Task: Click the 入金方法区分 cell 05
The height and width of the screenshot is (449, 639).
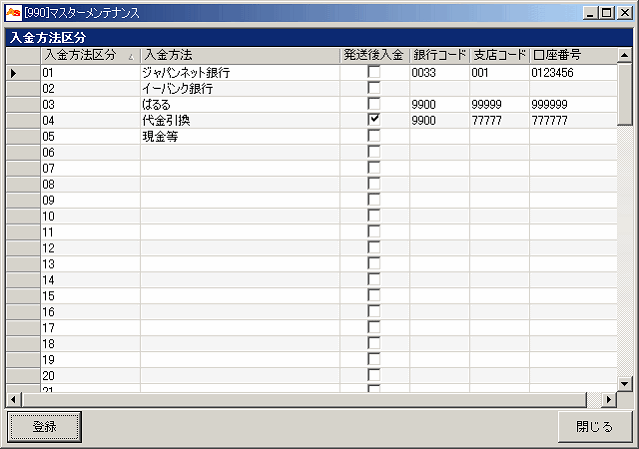Action: [x=90, y=136]
